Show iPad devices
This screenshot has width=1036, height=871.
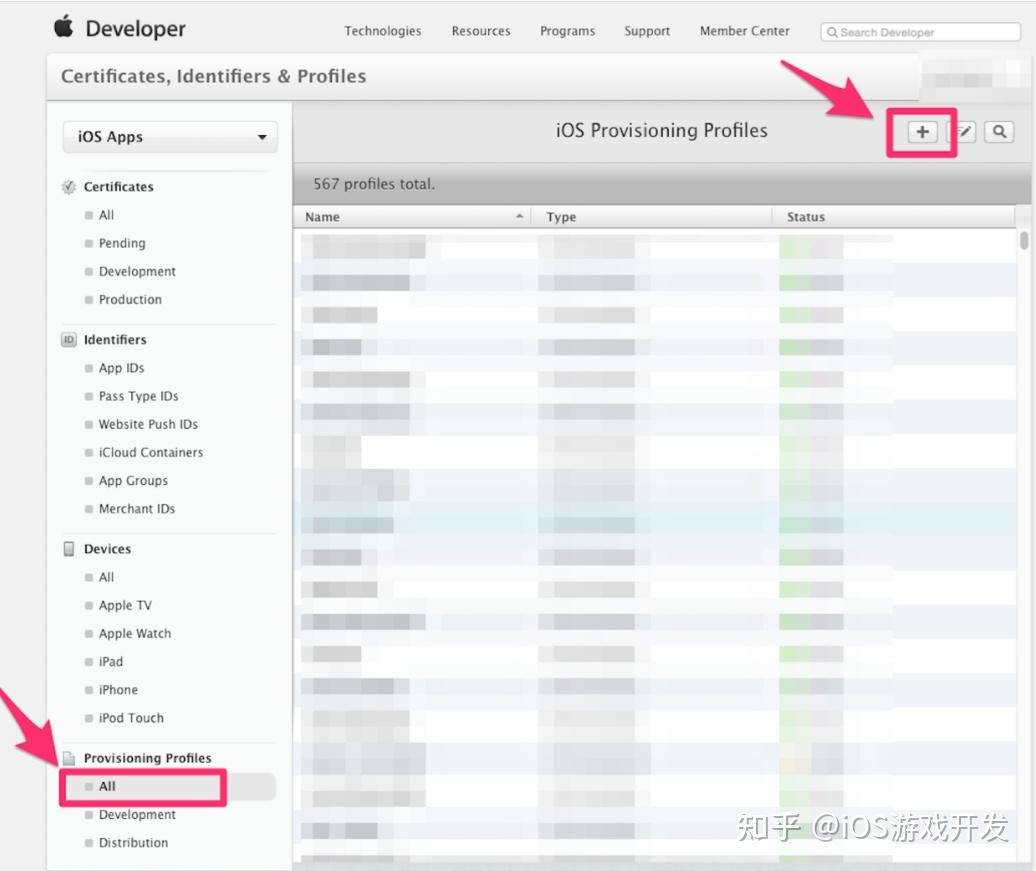[x=111, y=662]
